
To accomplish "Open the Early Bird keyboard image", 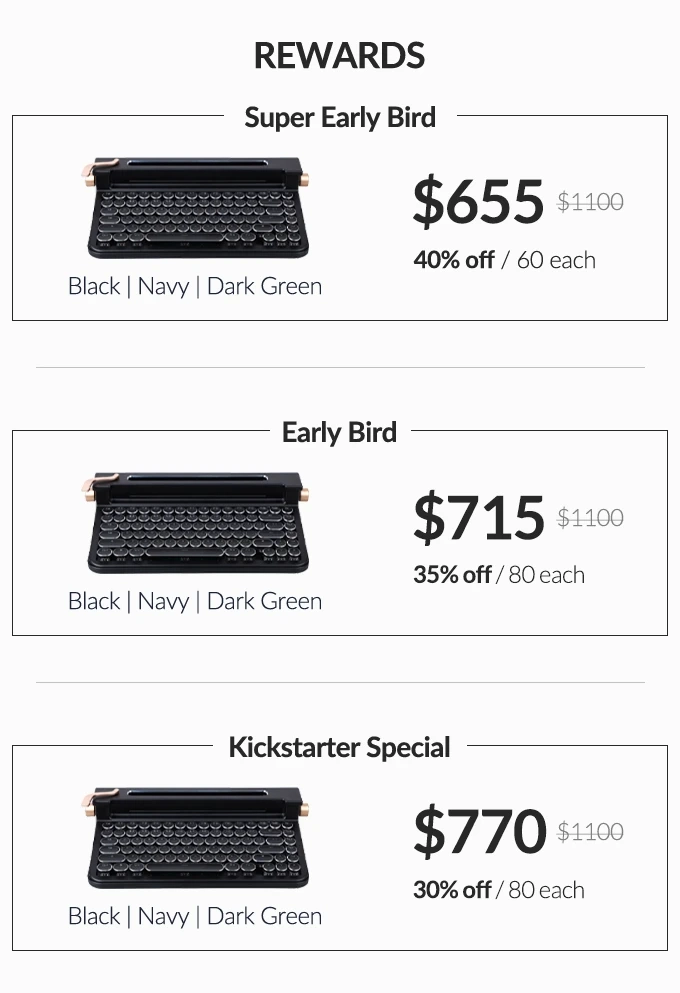I will coord(195,523).
